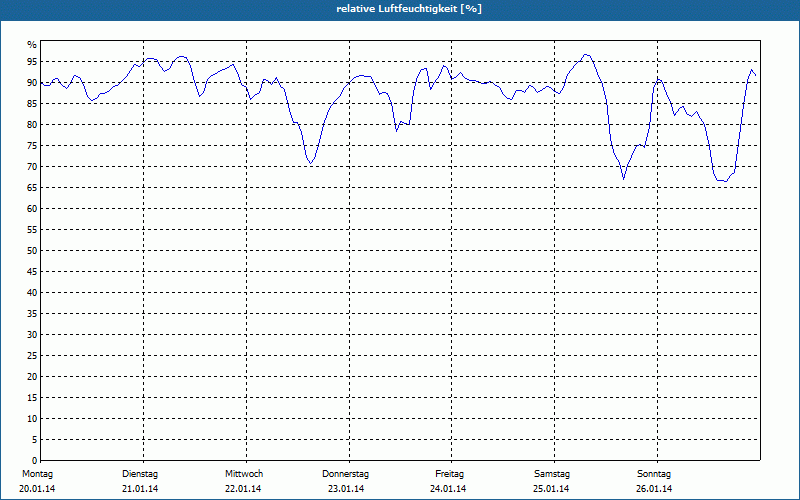800x500 pixels.
Task: Click the 'Donnerstag' day label
Action: click(345, 474)
